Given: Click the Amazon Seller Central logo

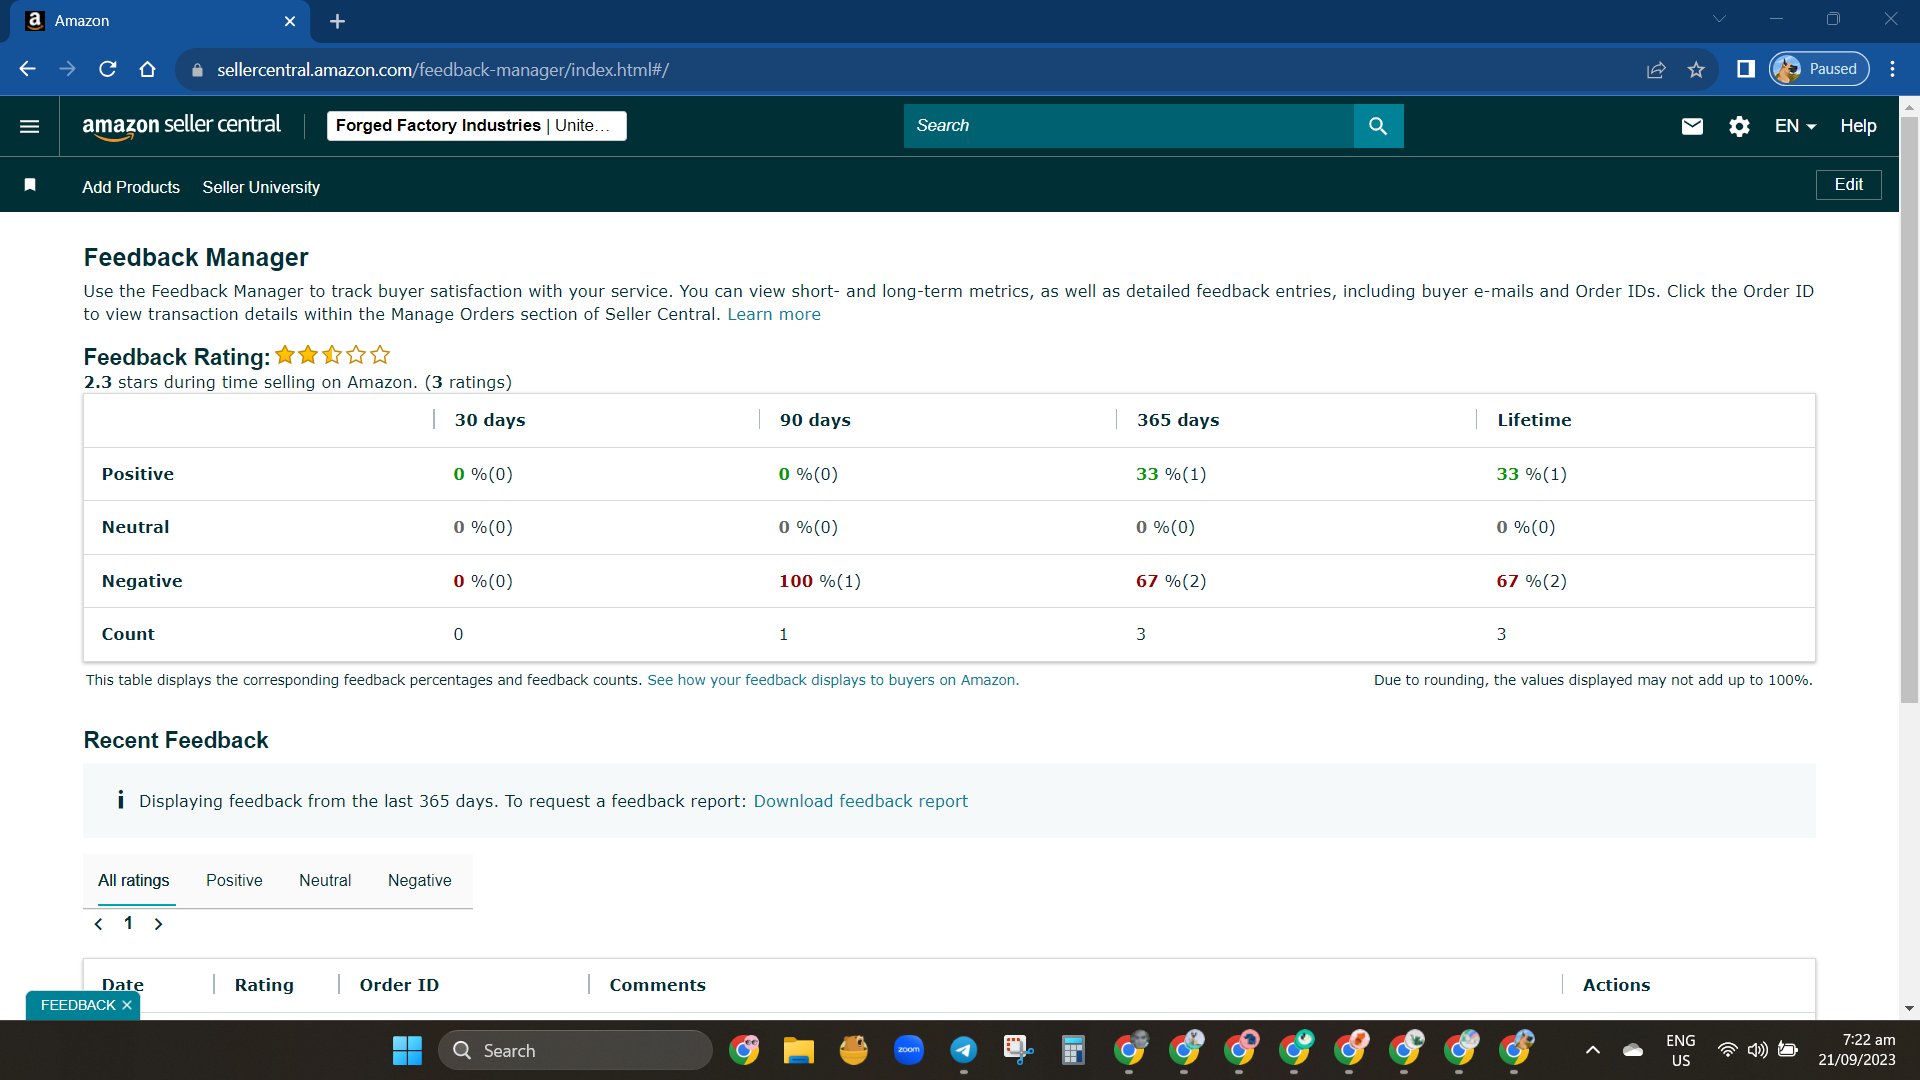Looking at the screenshot, I should click(x=181, y=126).
